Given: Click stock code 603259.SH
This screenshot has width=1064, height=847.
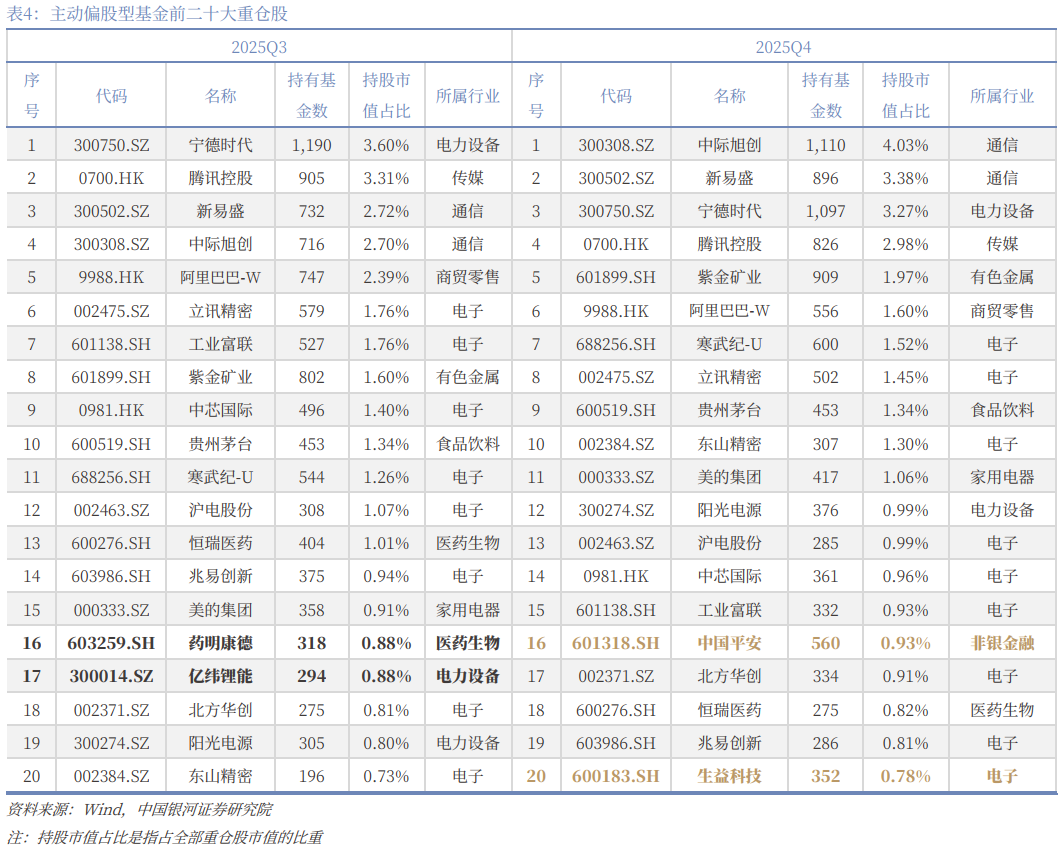Looking at the screenshot, I should tap(111, 643).
